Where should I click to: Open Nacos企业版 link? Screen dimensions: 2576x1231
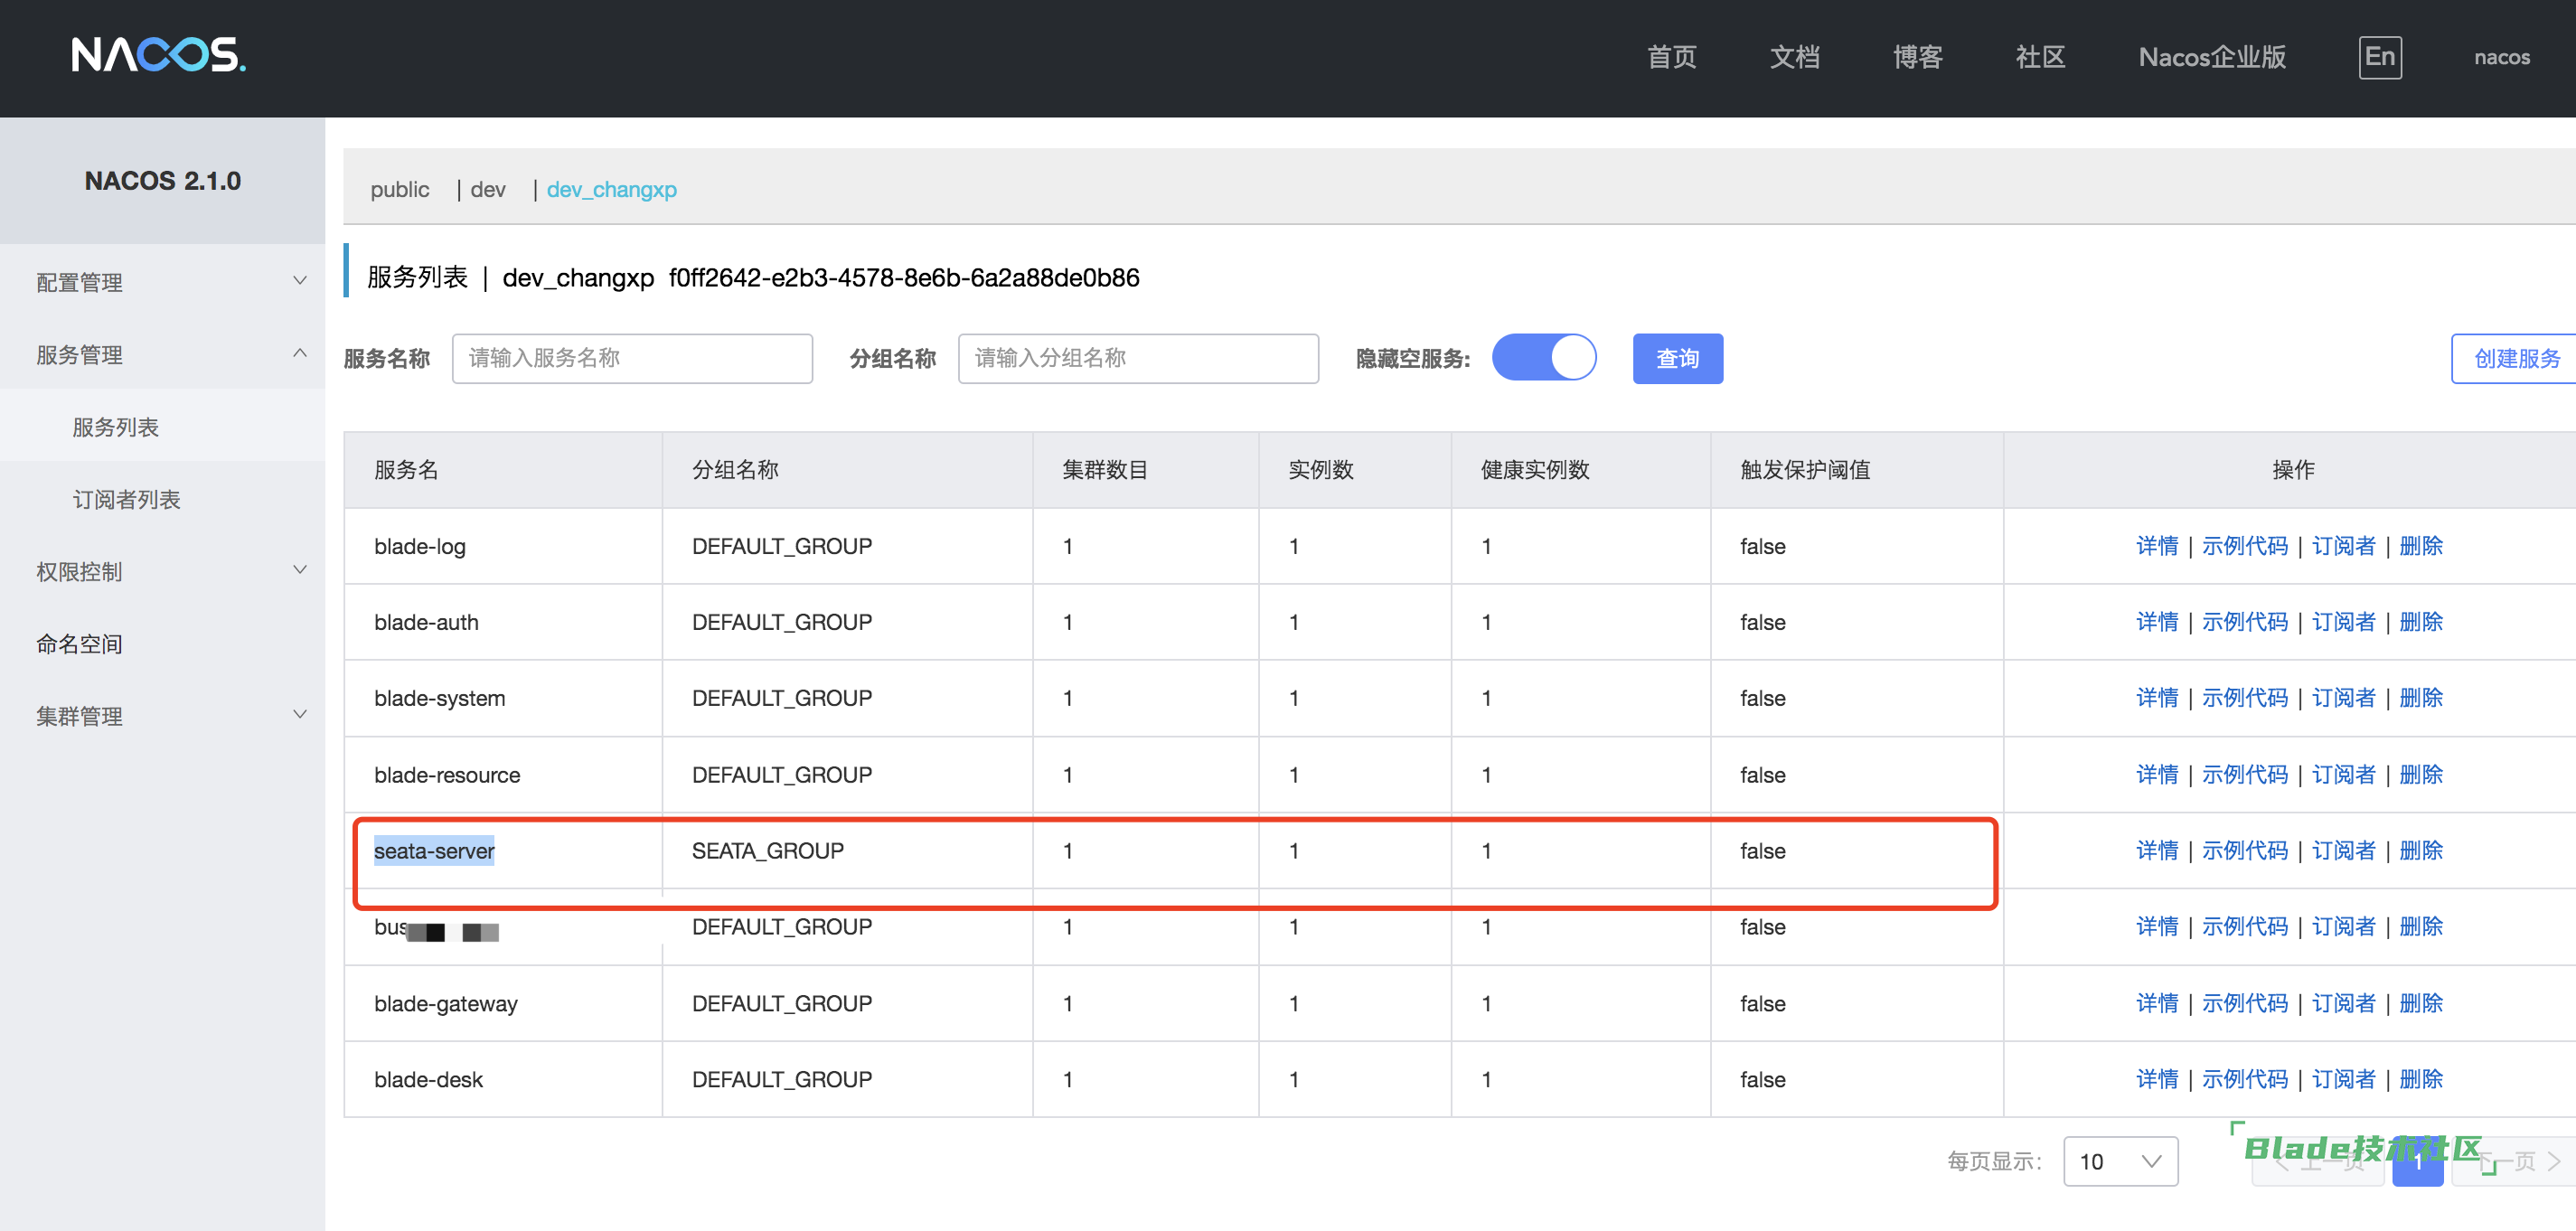pos(2212,57)
